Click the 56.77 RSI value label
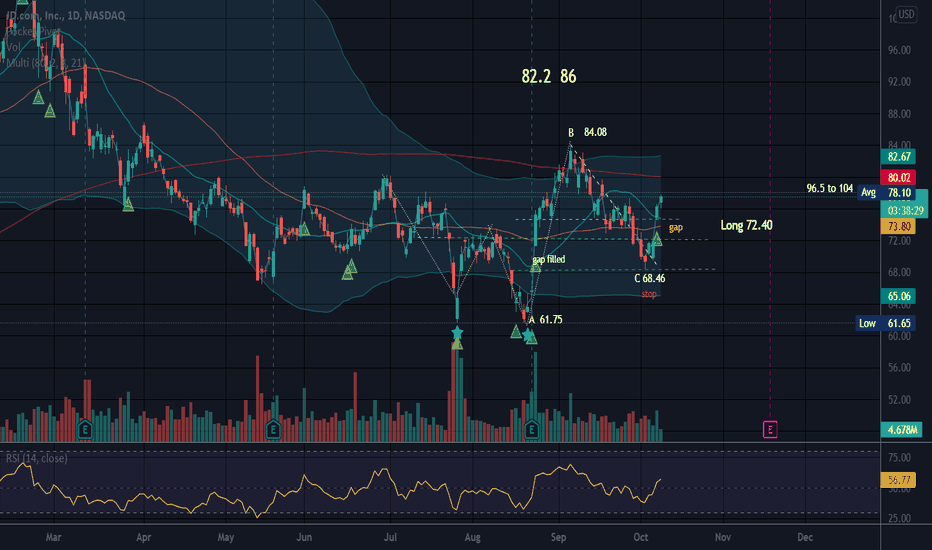The image size is (932, 550). click(898, 480)
